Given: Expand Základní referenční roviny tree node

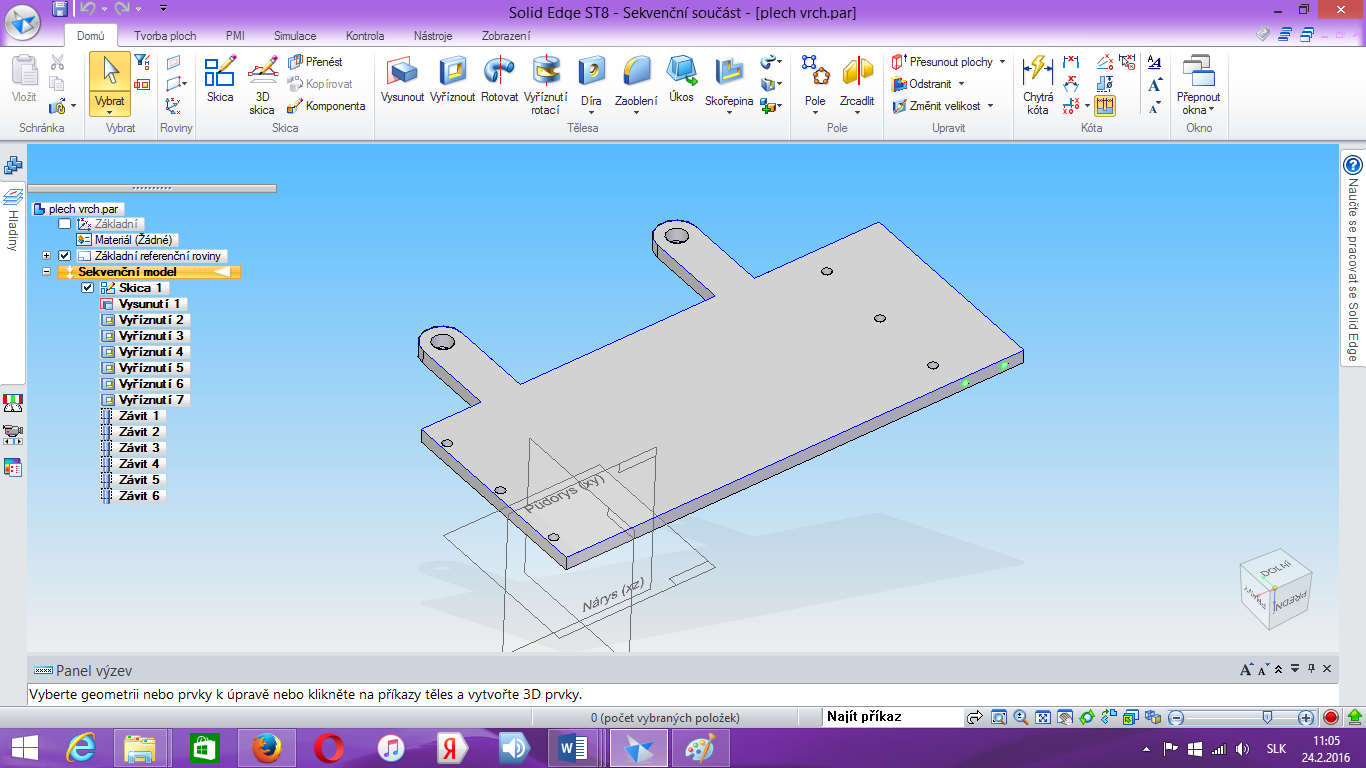Looking at the screenshot, I should 46,256.
